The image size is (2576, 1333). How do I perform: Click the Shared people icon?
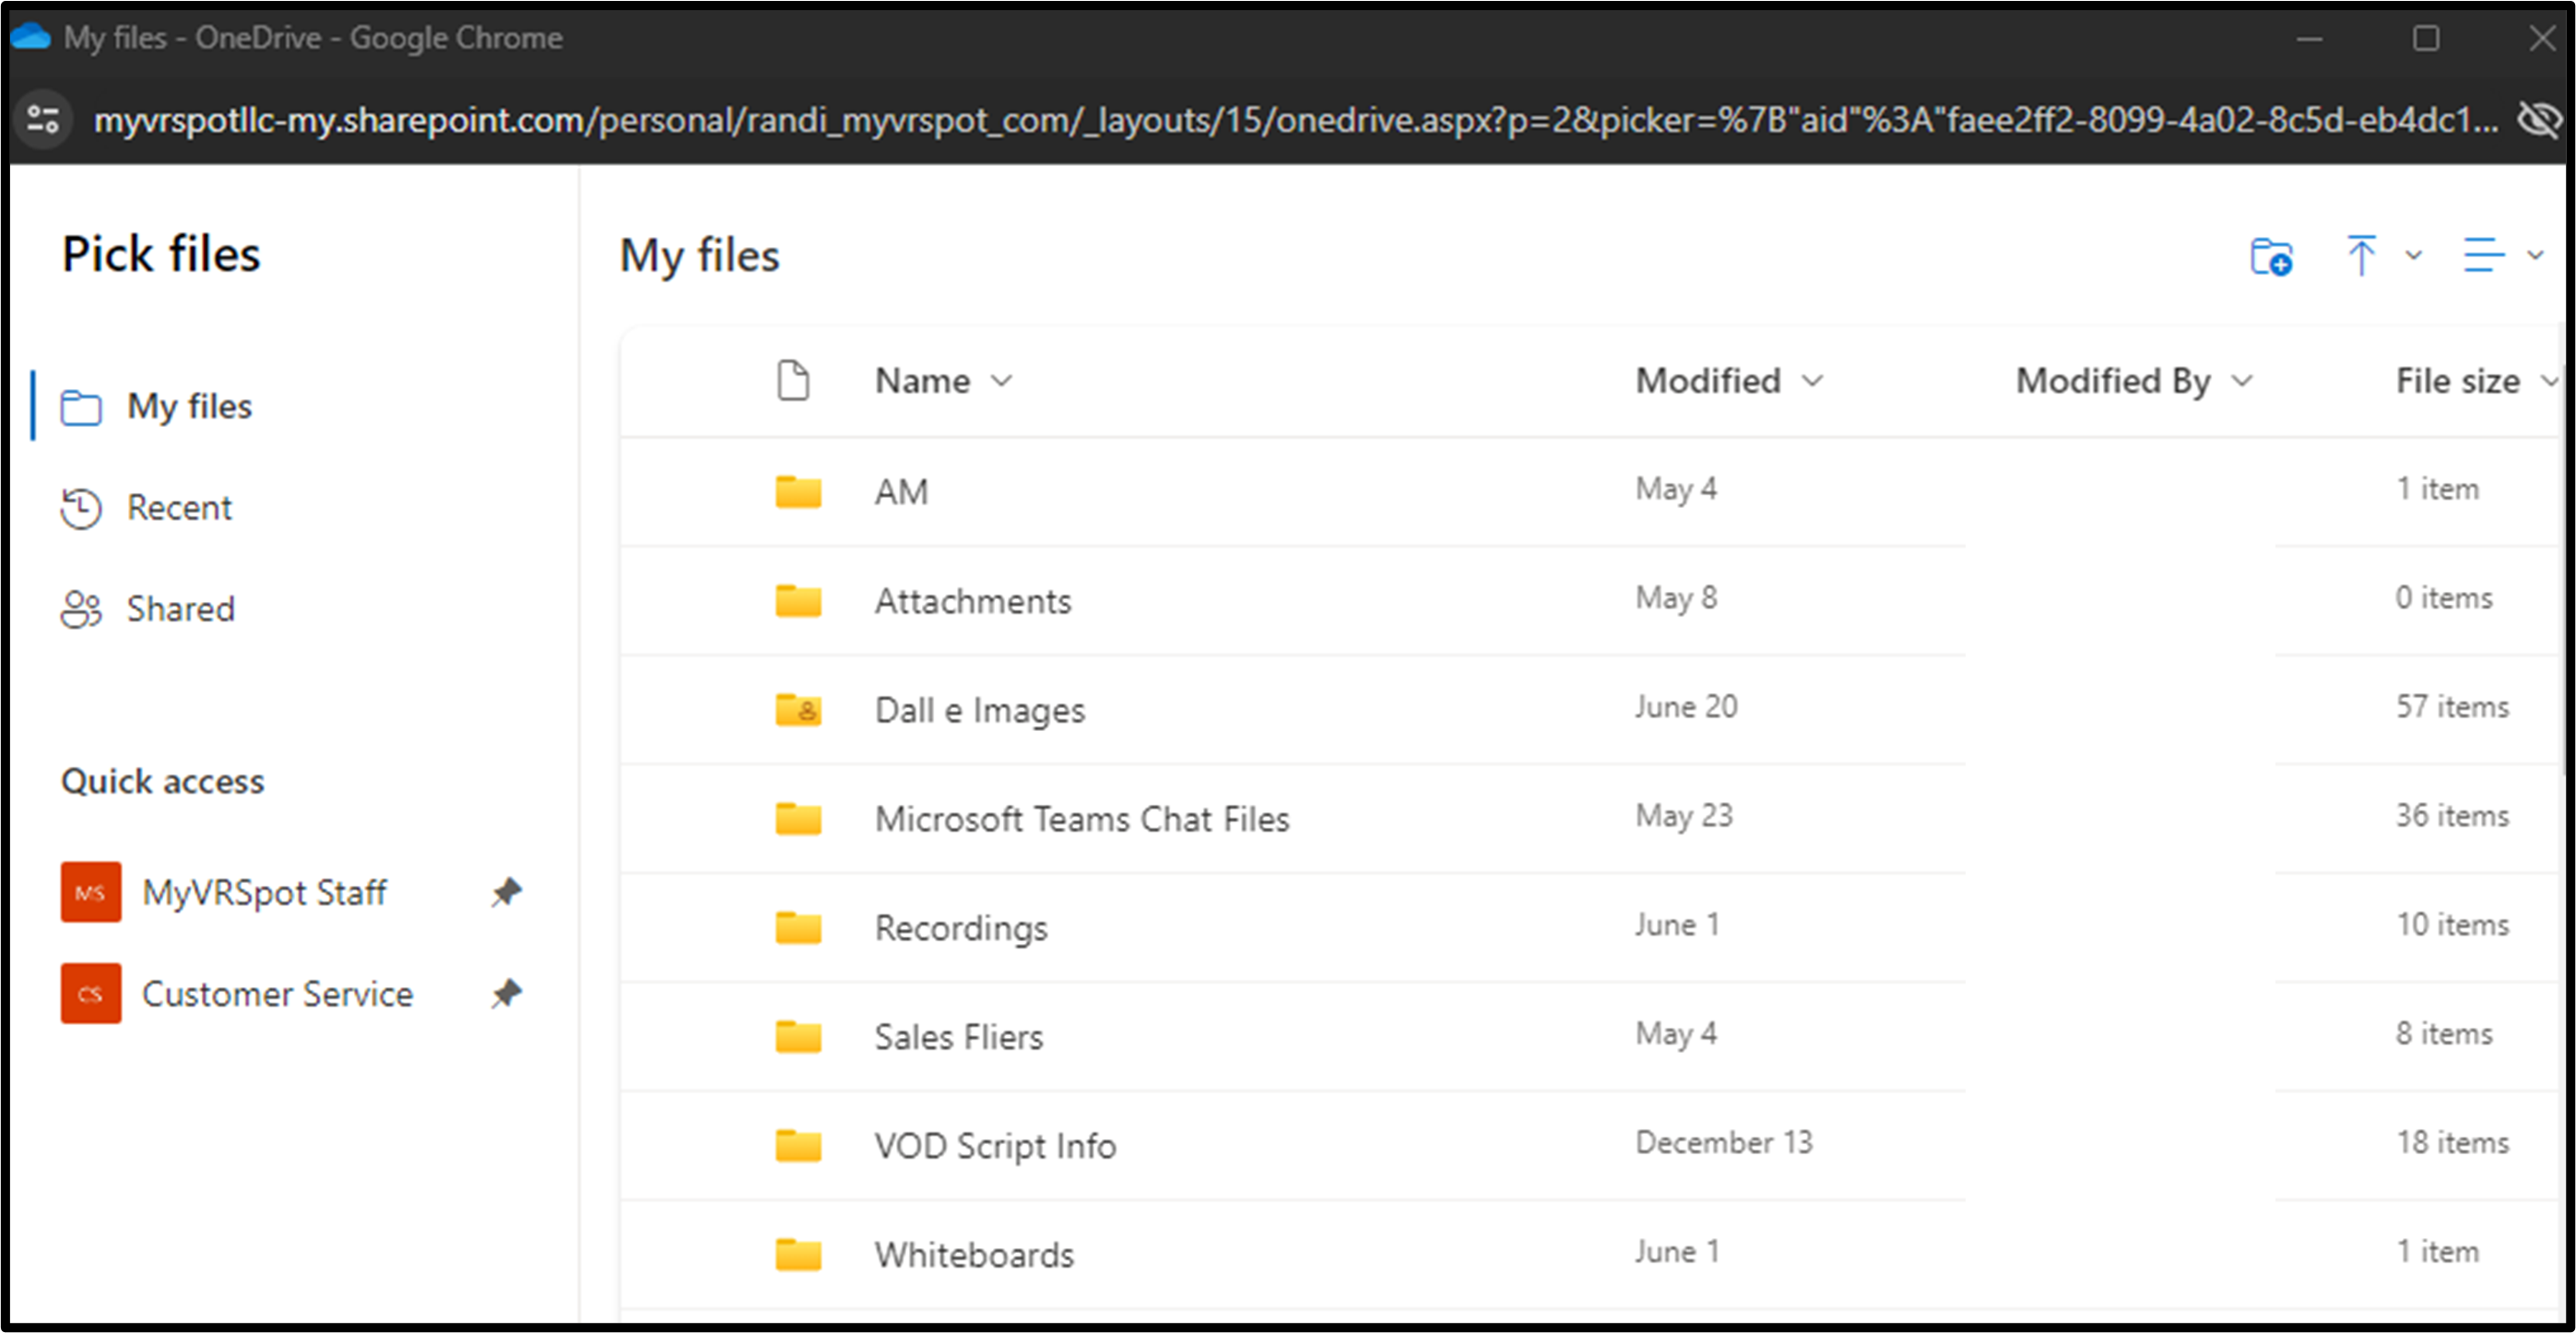point(81,609)
